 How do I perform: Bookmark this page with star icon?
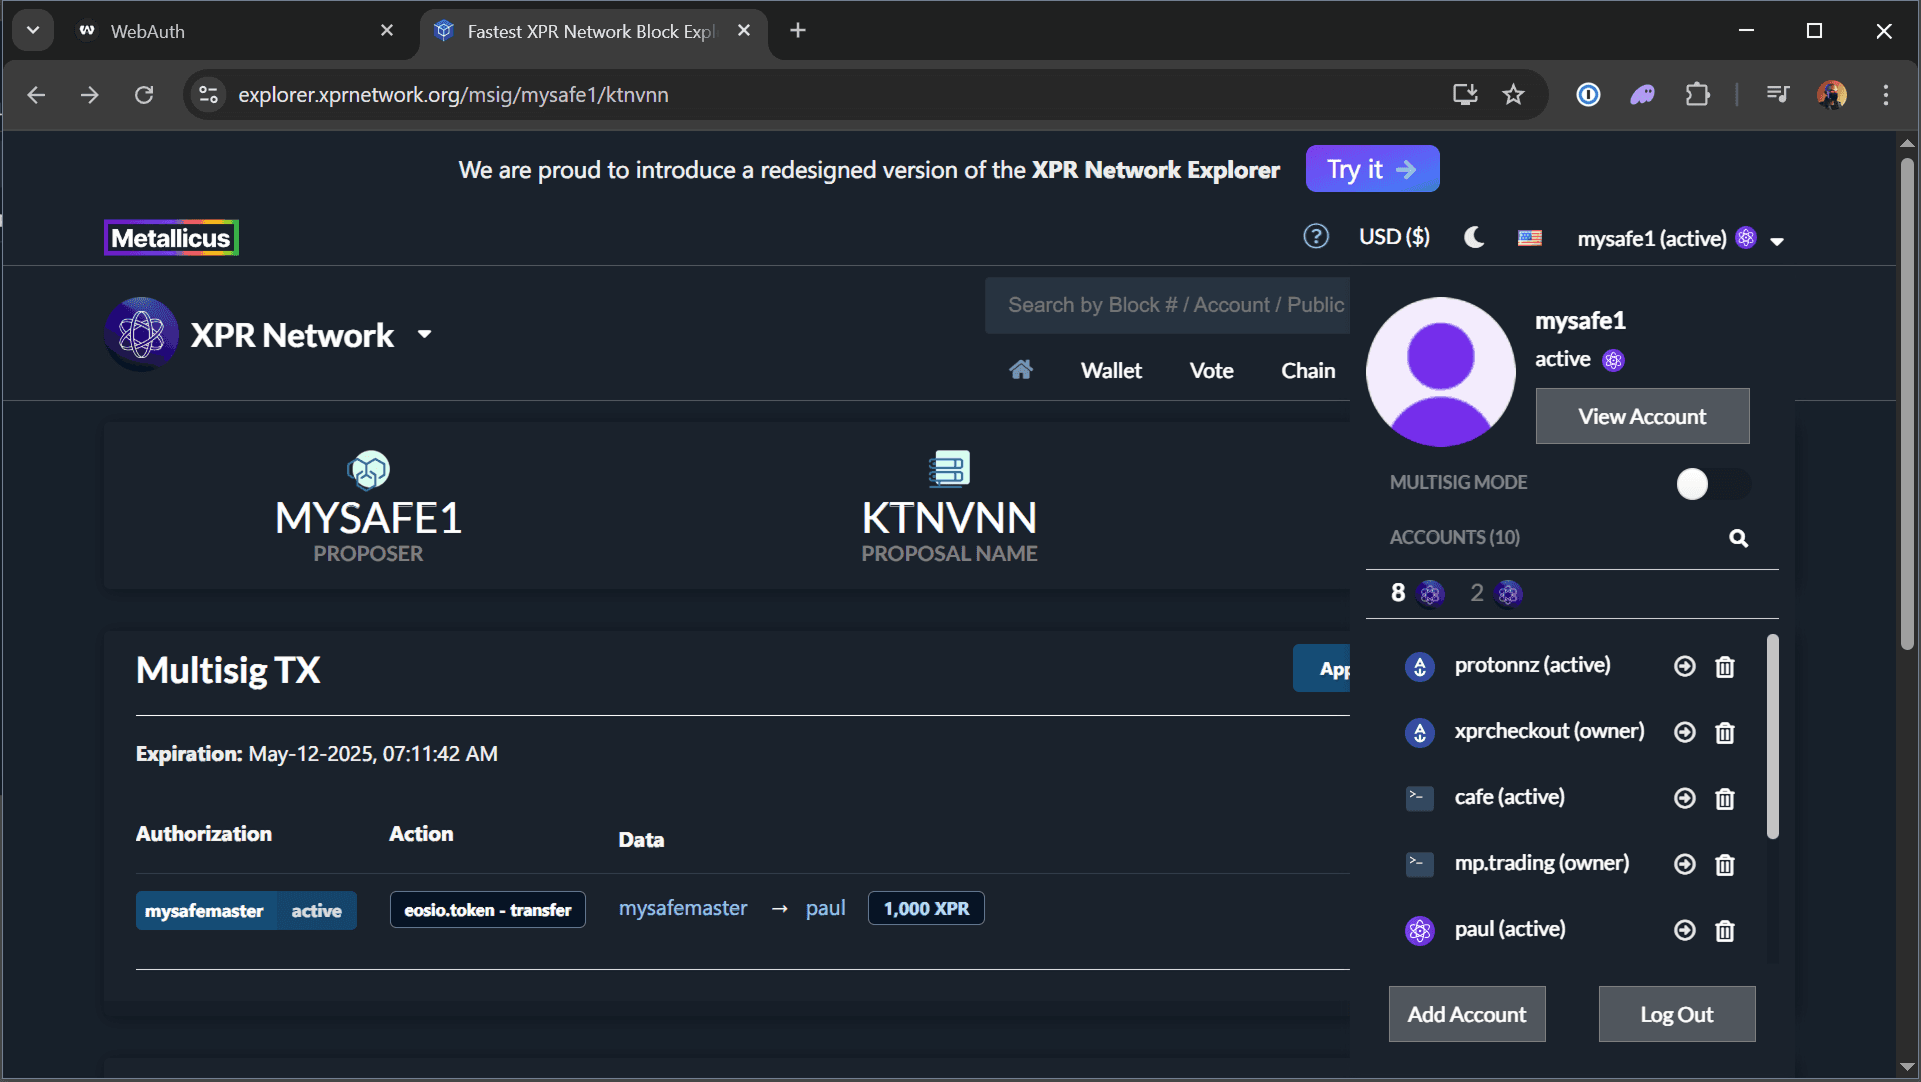[x=1514, y=94]
